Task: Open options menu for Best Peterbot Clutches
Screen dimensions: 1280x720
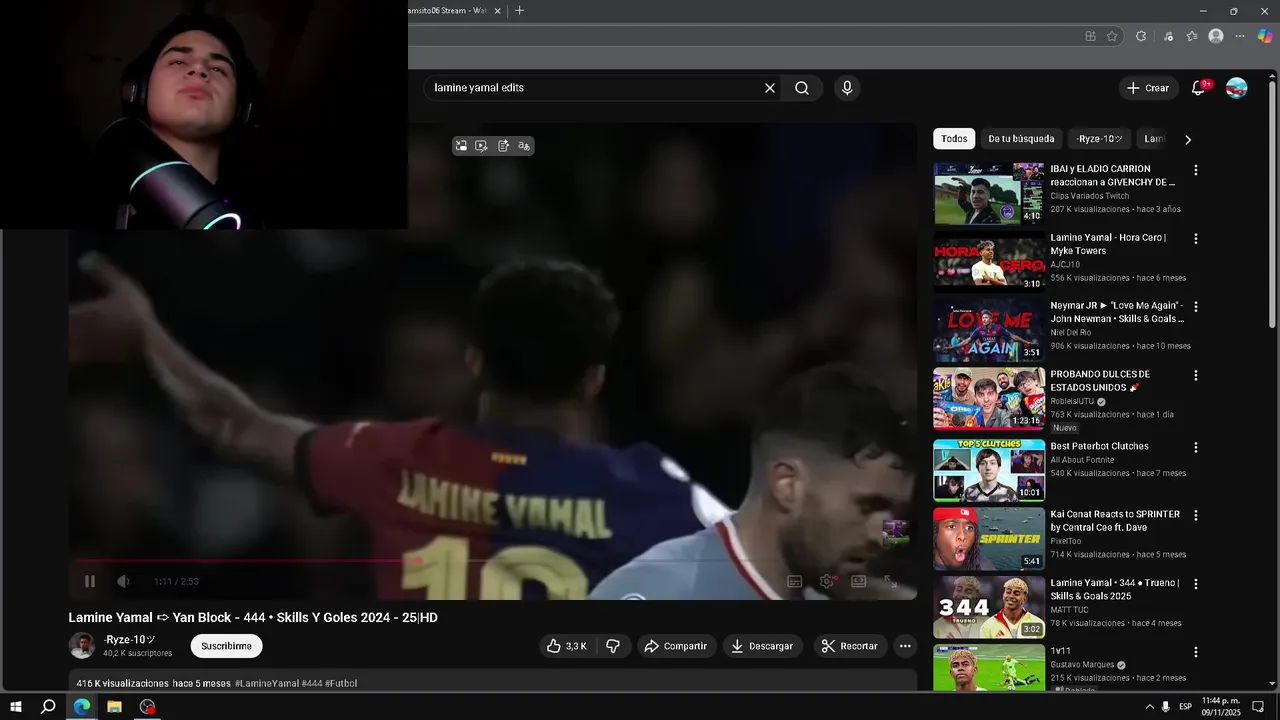Action: click(1195, 447)
